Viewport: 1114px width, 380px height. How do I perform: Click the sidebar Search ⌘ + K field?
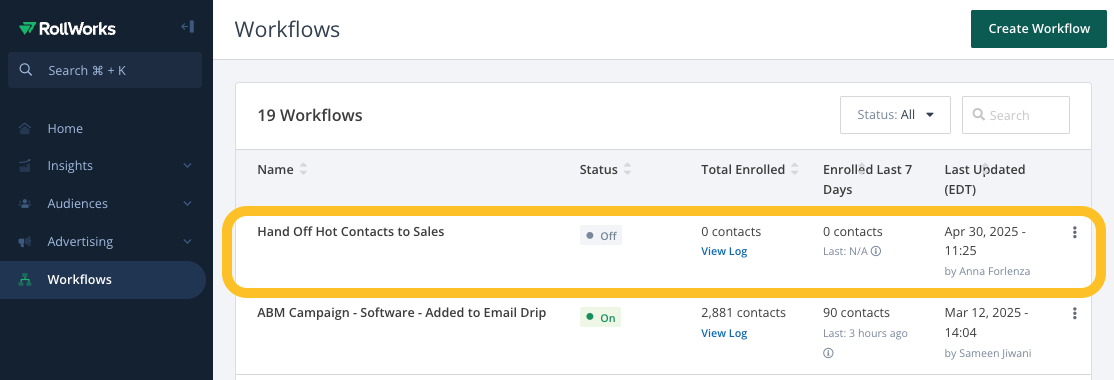[105, 70]
